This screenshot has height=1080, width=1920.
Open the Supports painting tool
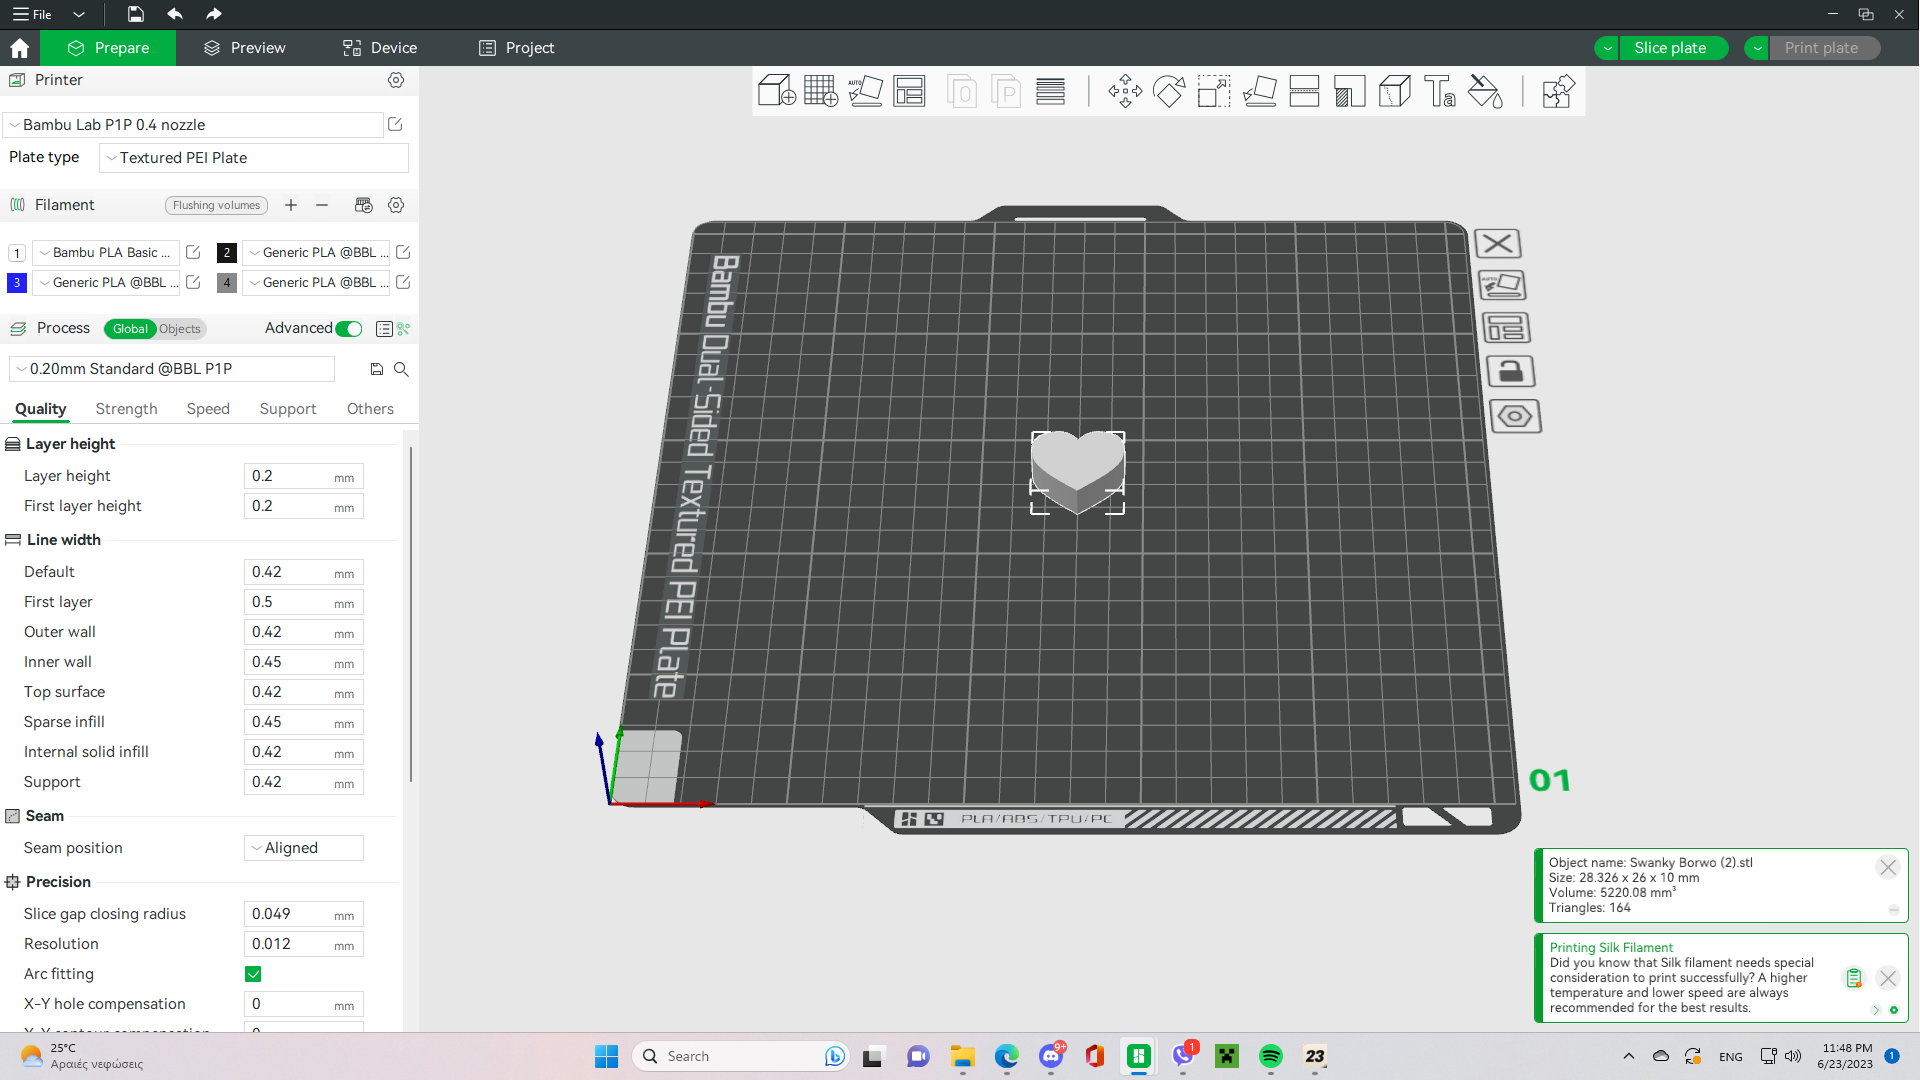click(1349, 91)
